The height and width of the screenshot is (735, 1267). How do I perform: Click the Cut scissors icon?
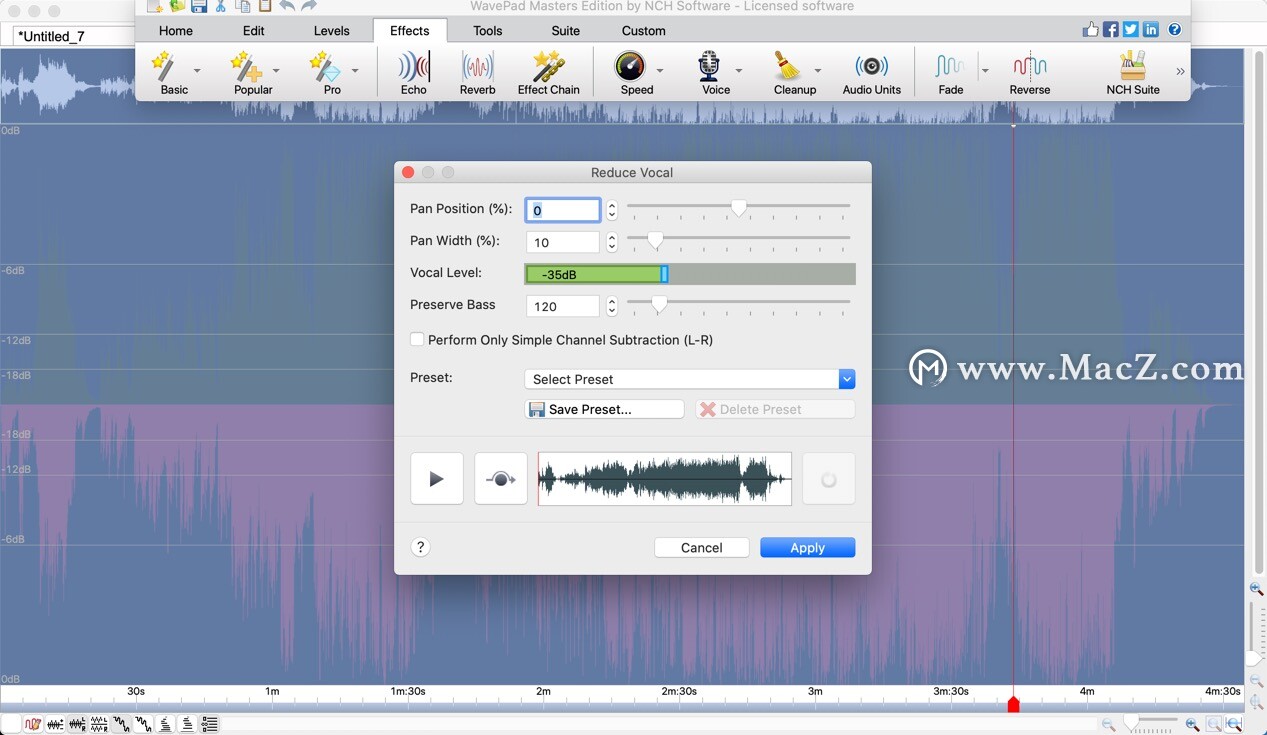pyautogui.click(x=221, y=6)
